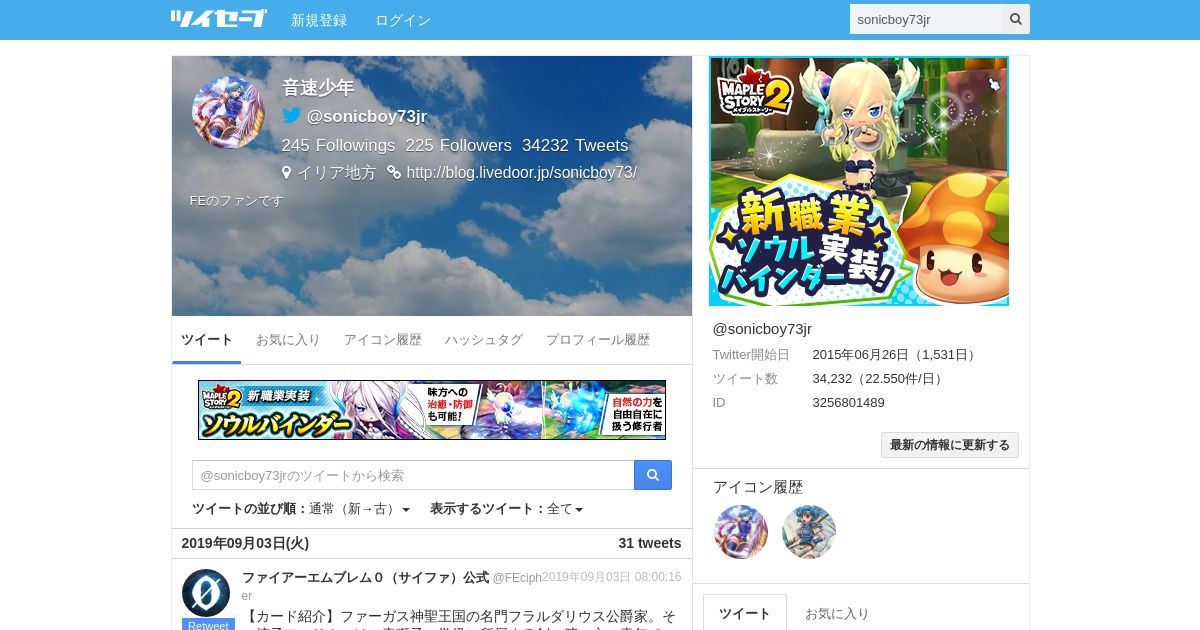Click the magnifier search button in the header
Screen dimensions: 1200x630
tap(1016, 19)
